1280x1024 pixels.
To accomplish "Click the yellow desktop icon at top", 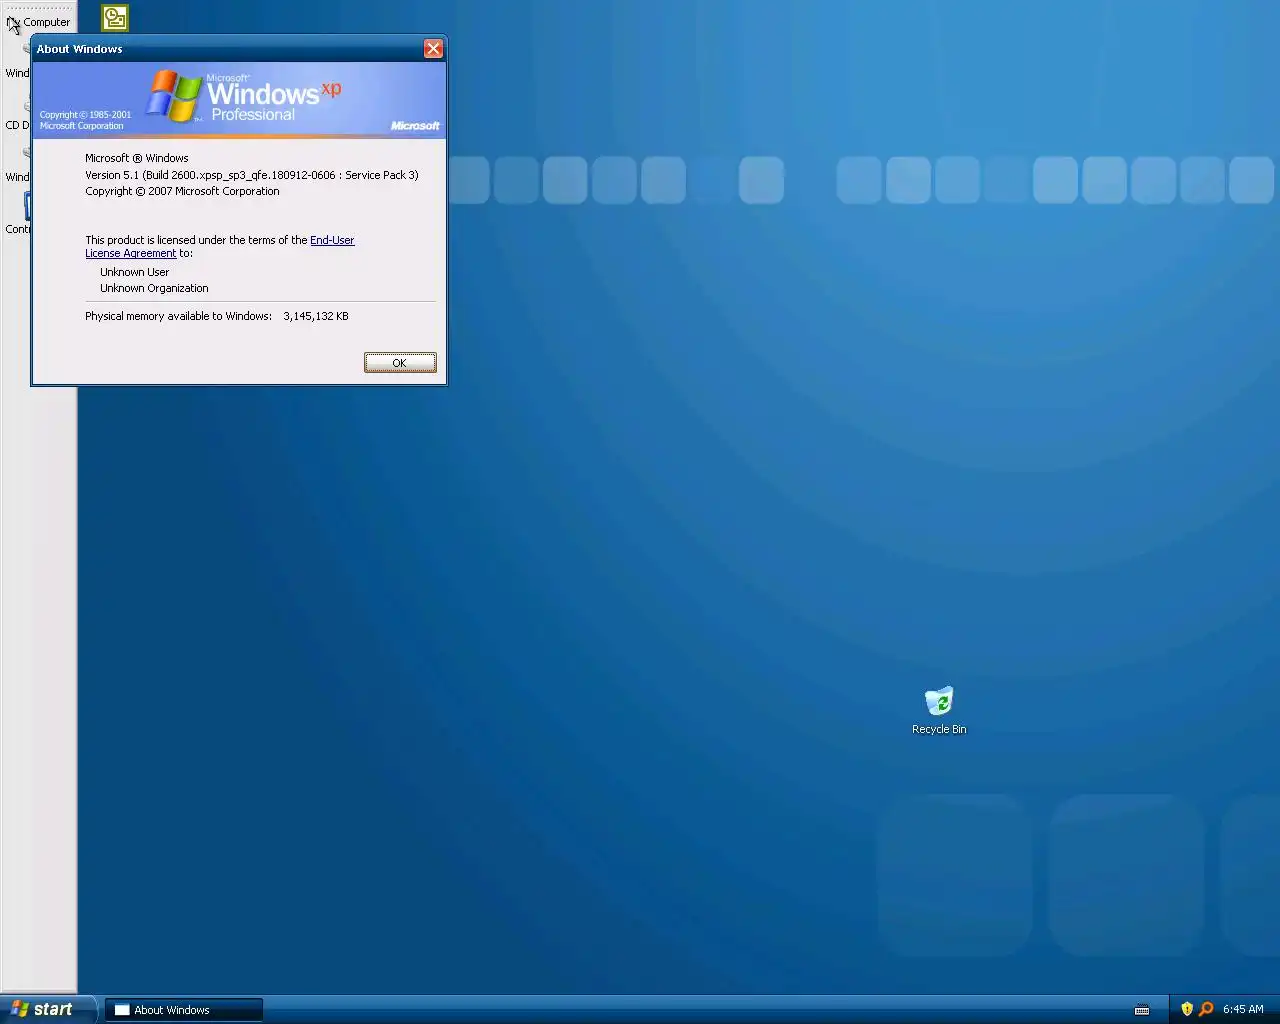I will 115,17.
